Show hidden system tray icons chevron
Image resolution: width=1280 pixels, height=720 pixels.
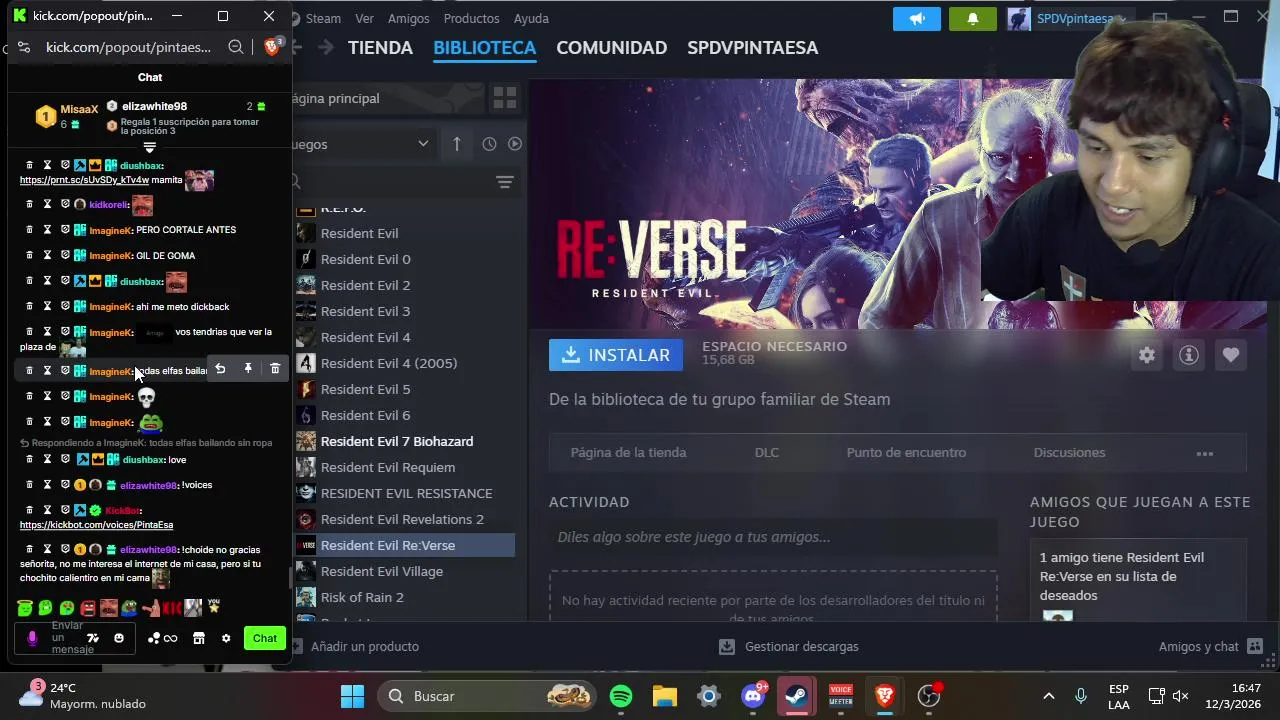1048,696
